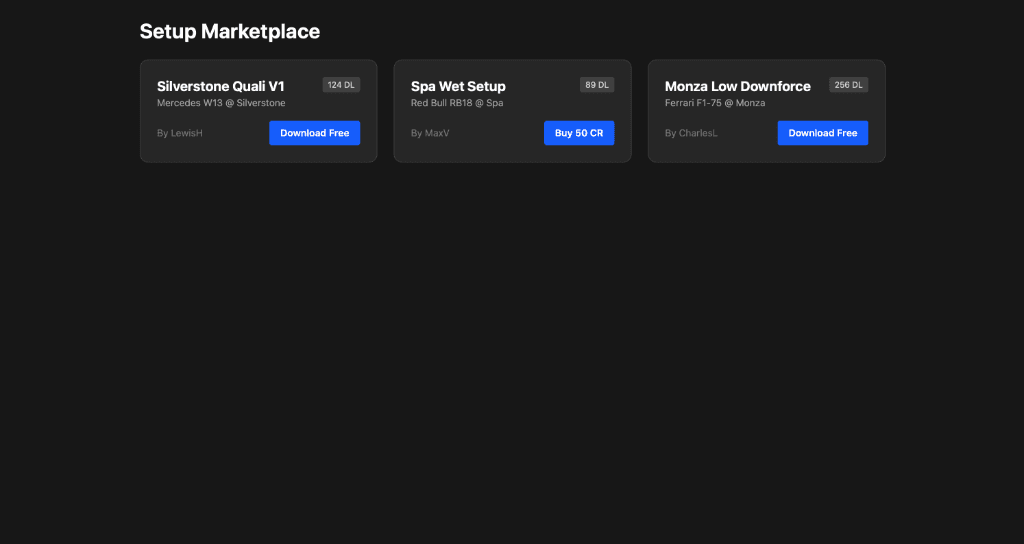This screenshot has width=1024, height=544.
Task: Click the 124 DL download count badge
Action: point(341,85)
